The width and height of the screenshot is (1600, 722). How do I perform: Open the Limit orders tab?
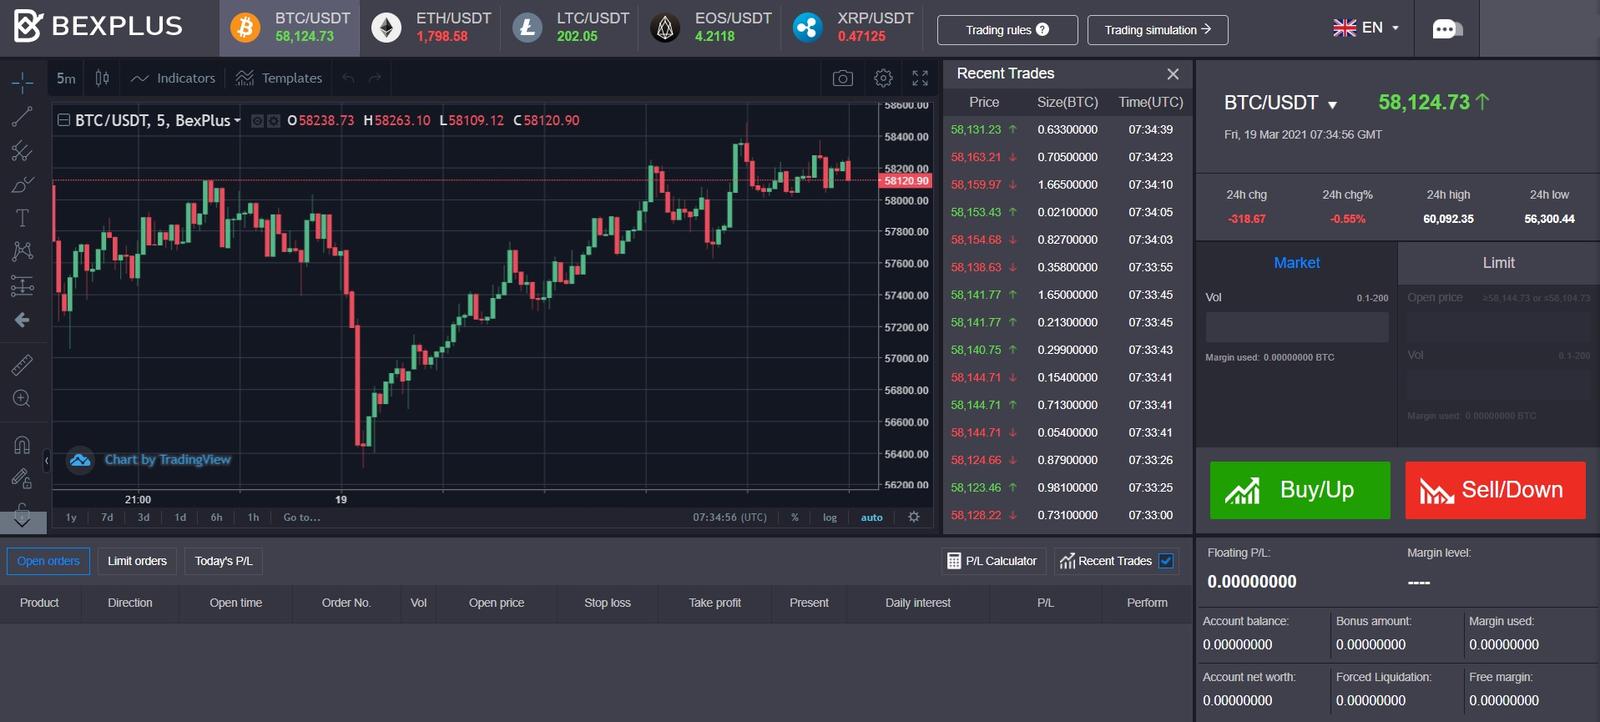click(137, 561)
